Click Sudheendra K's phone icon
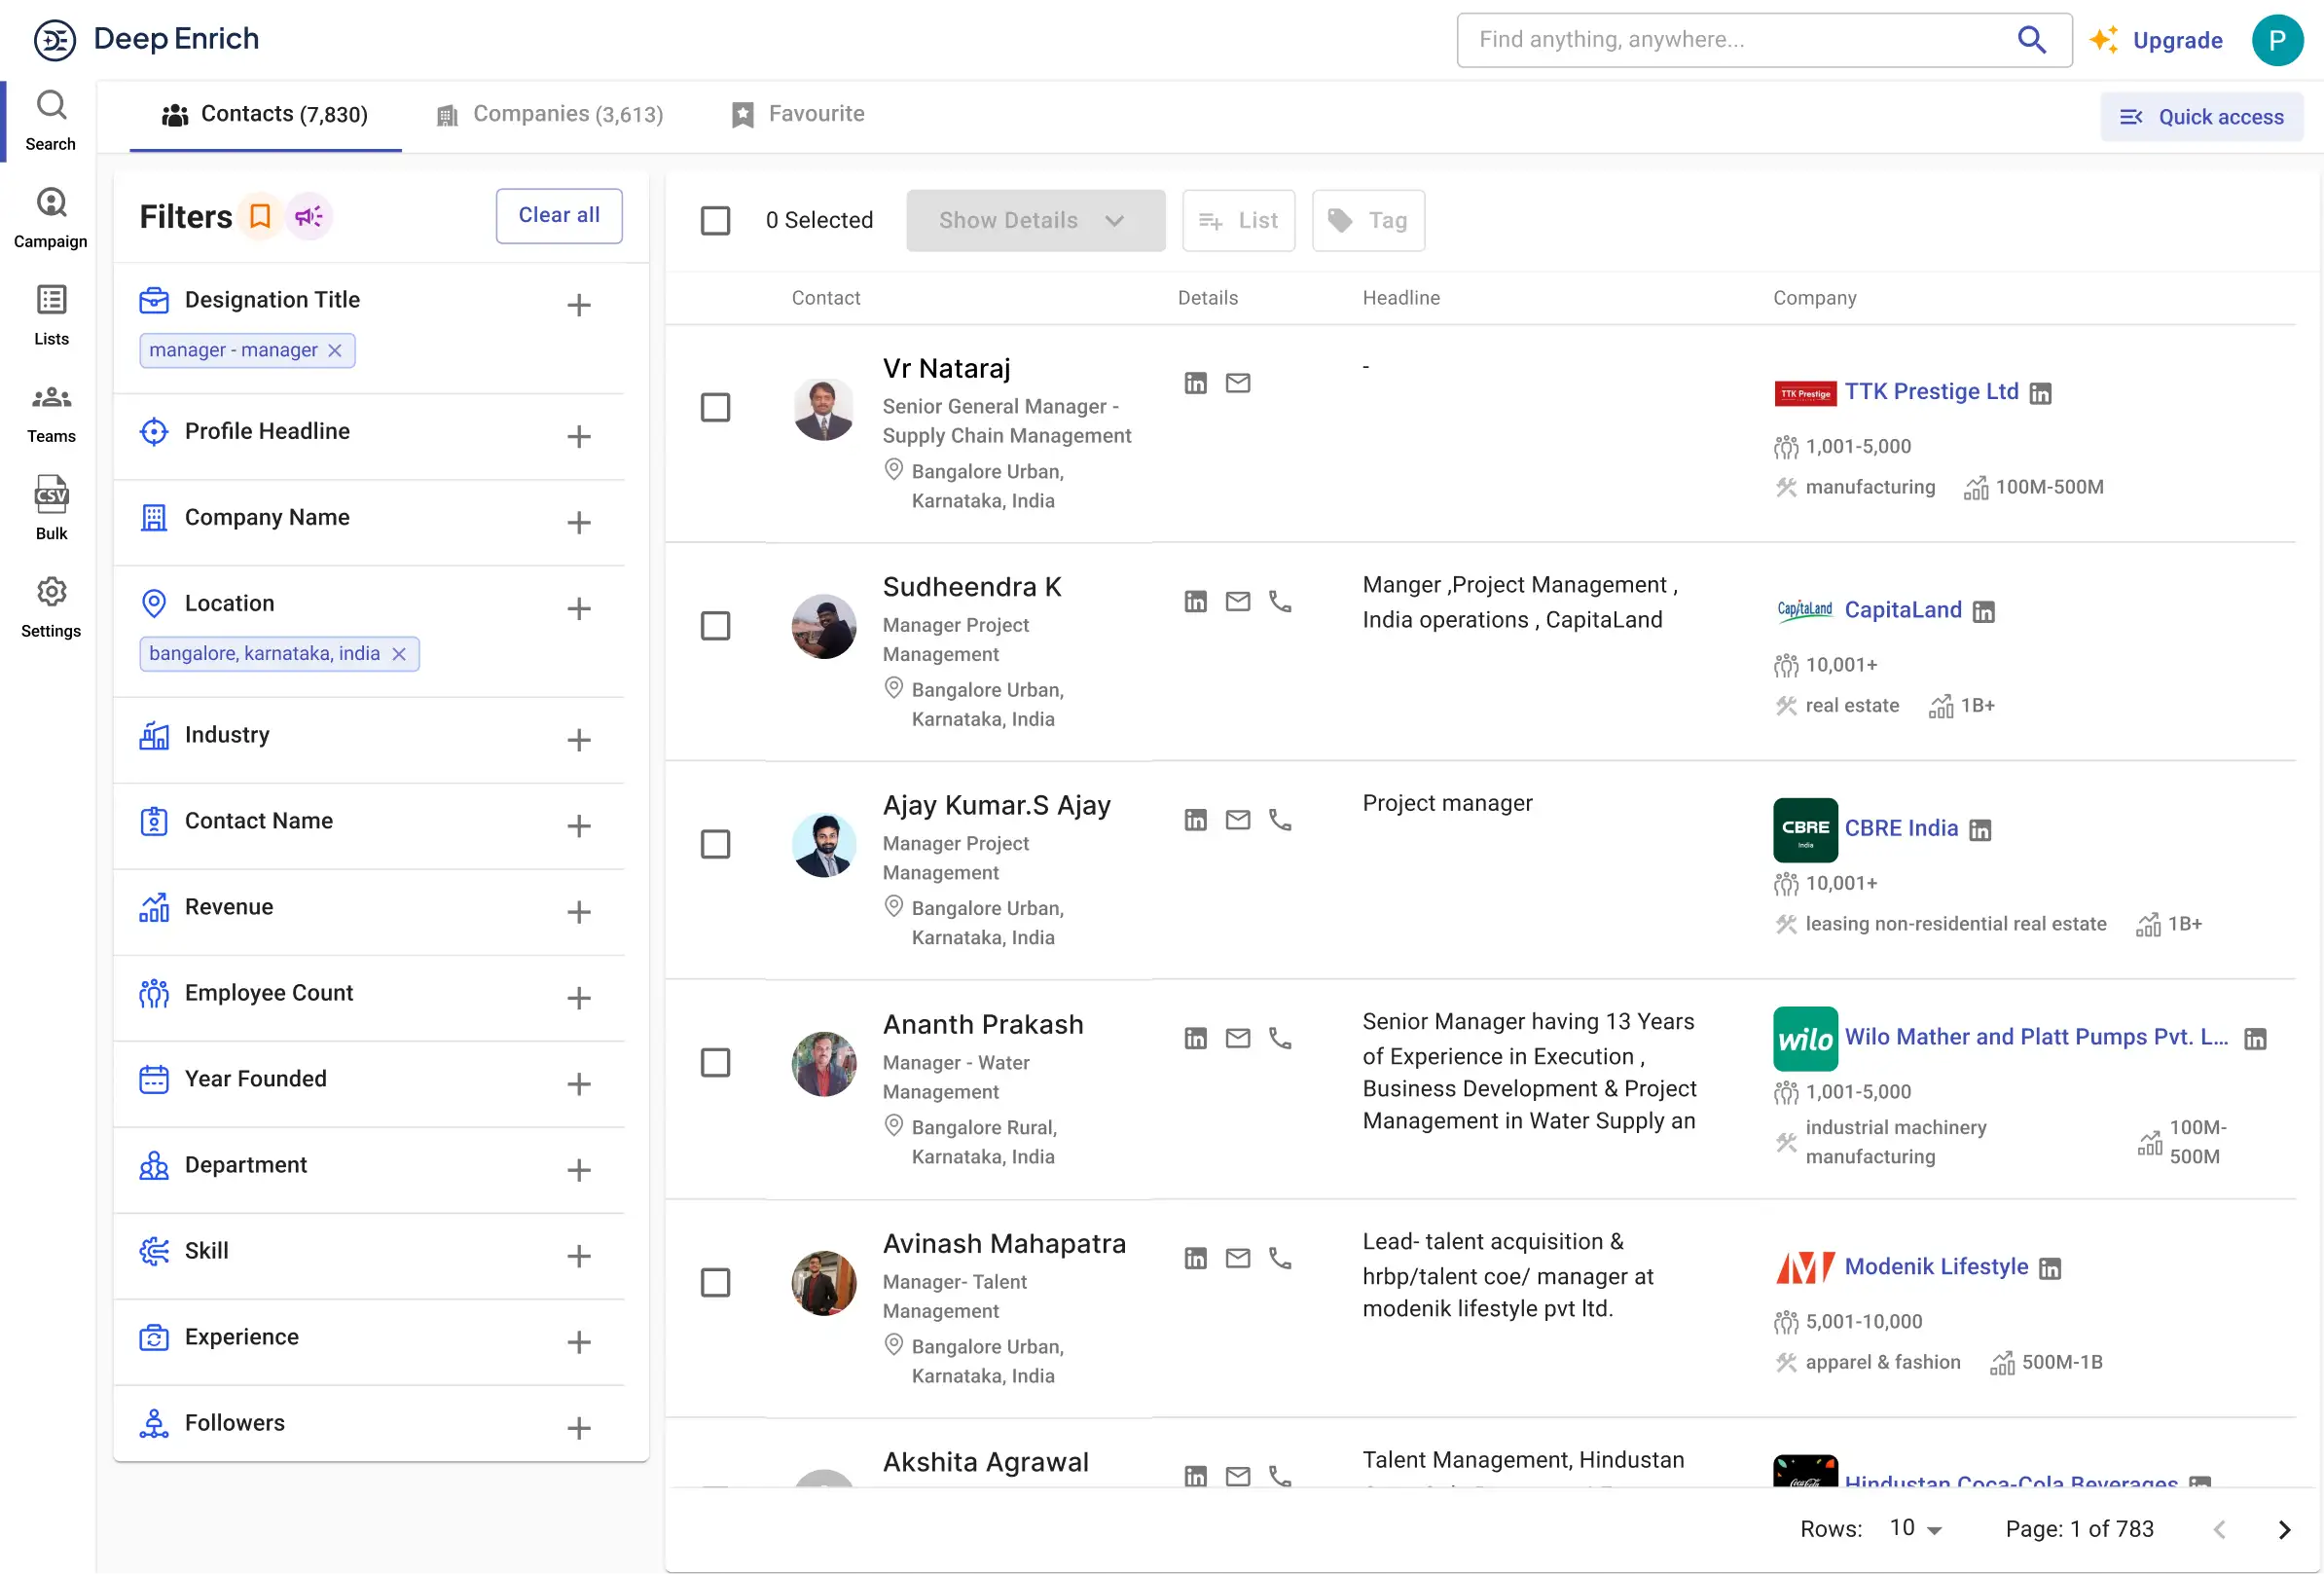The height and width of the screenshot is (1574, 2324). point(1280,601)
